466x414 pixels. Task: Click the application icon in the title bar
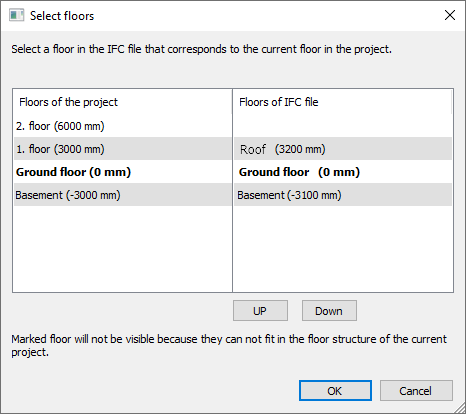[x=16, y=15]
